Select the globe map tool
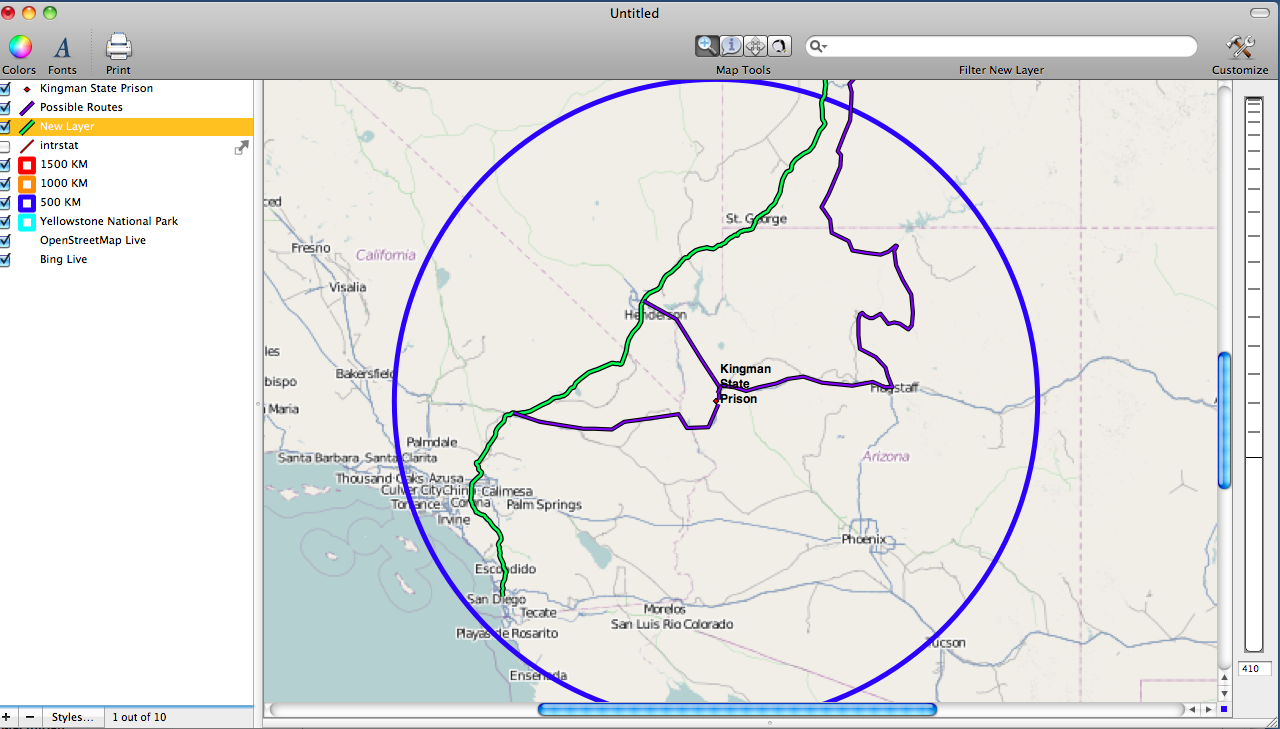This screenshot has width=1280, height=729. pos(779,45)
